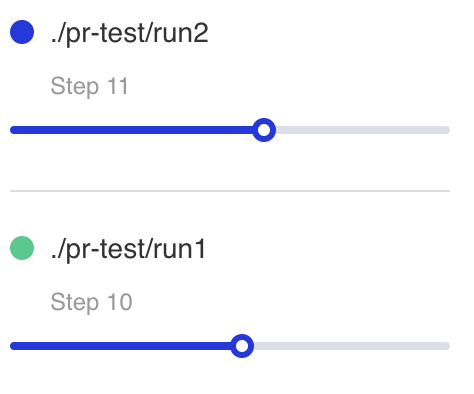Grab the run1 step slider handle
474x394 pixels.
tap(242, 346)
